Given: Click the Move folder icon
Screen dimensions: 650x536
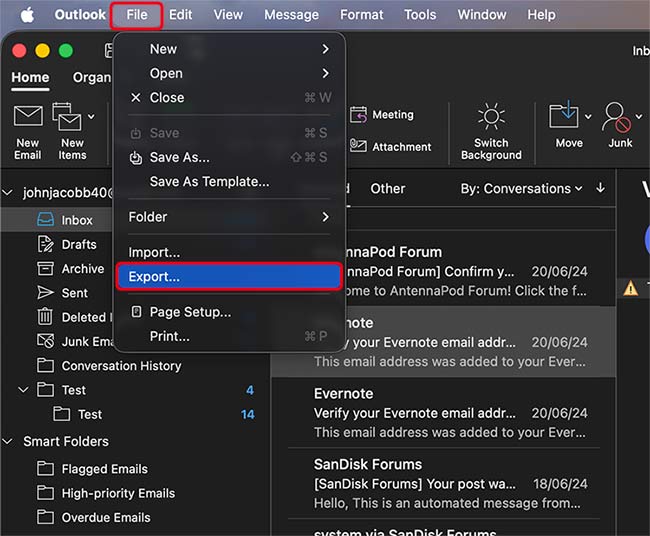Looking at the screenshot, I should coord(564,115).
